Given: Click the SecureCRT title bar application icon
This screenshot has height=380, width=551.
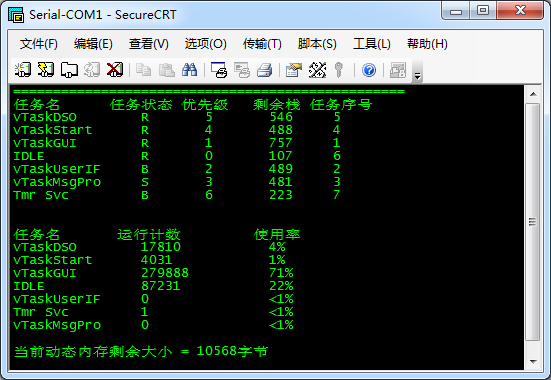Looking at the screenshot, I should coord(16,15).
